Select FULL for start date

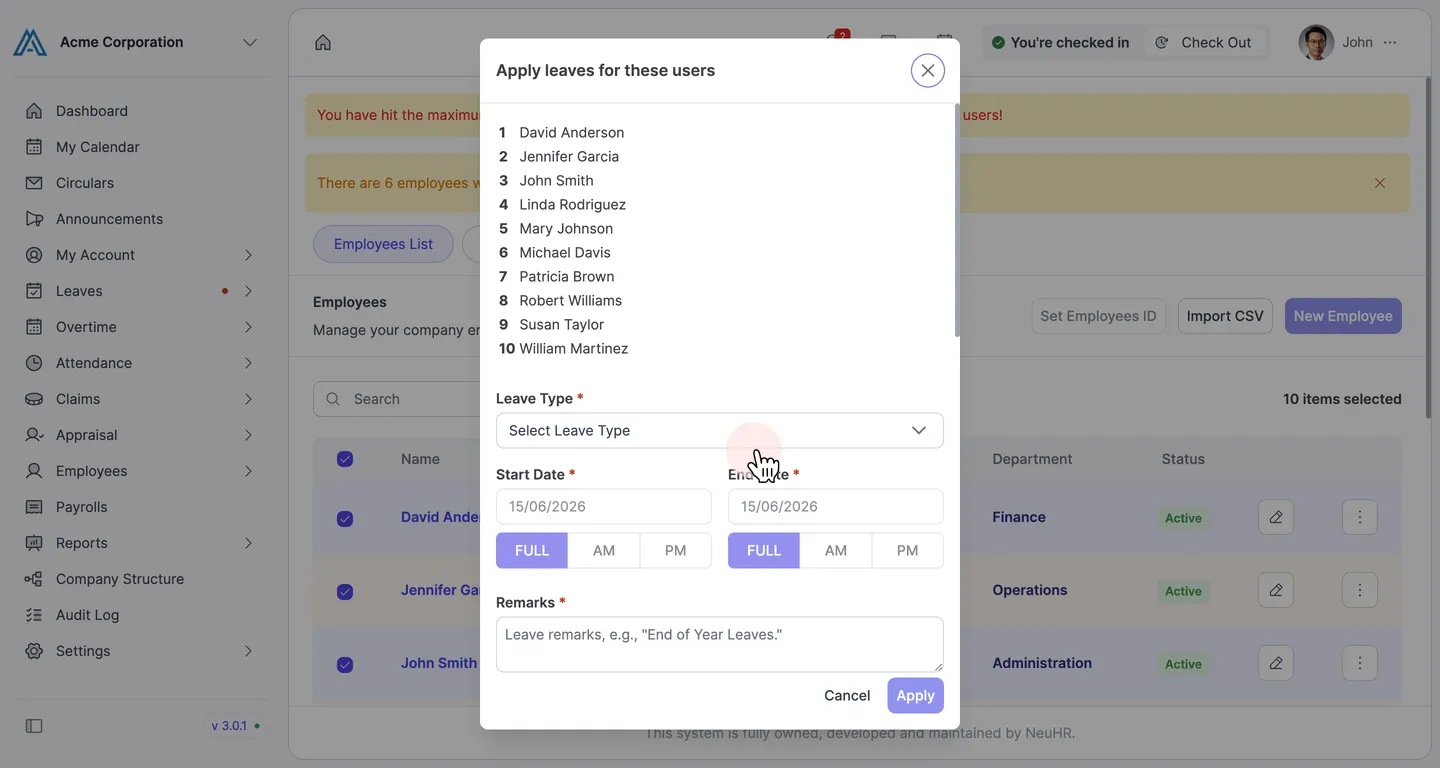tap(532, 551)
